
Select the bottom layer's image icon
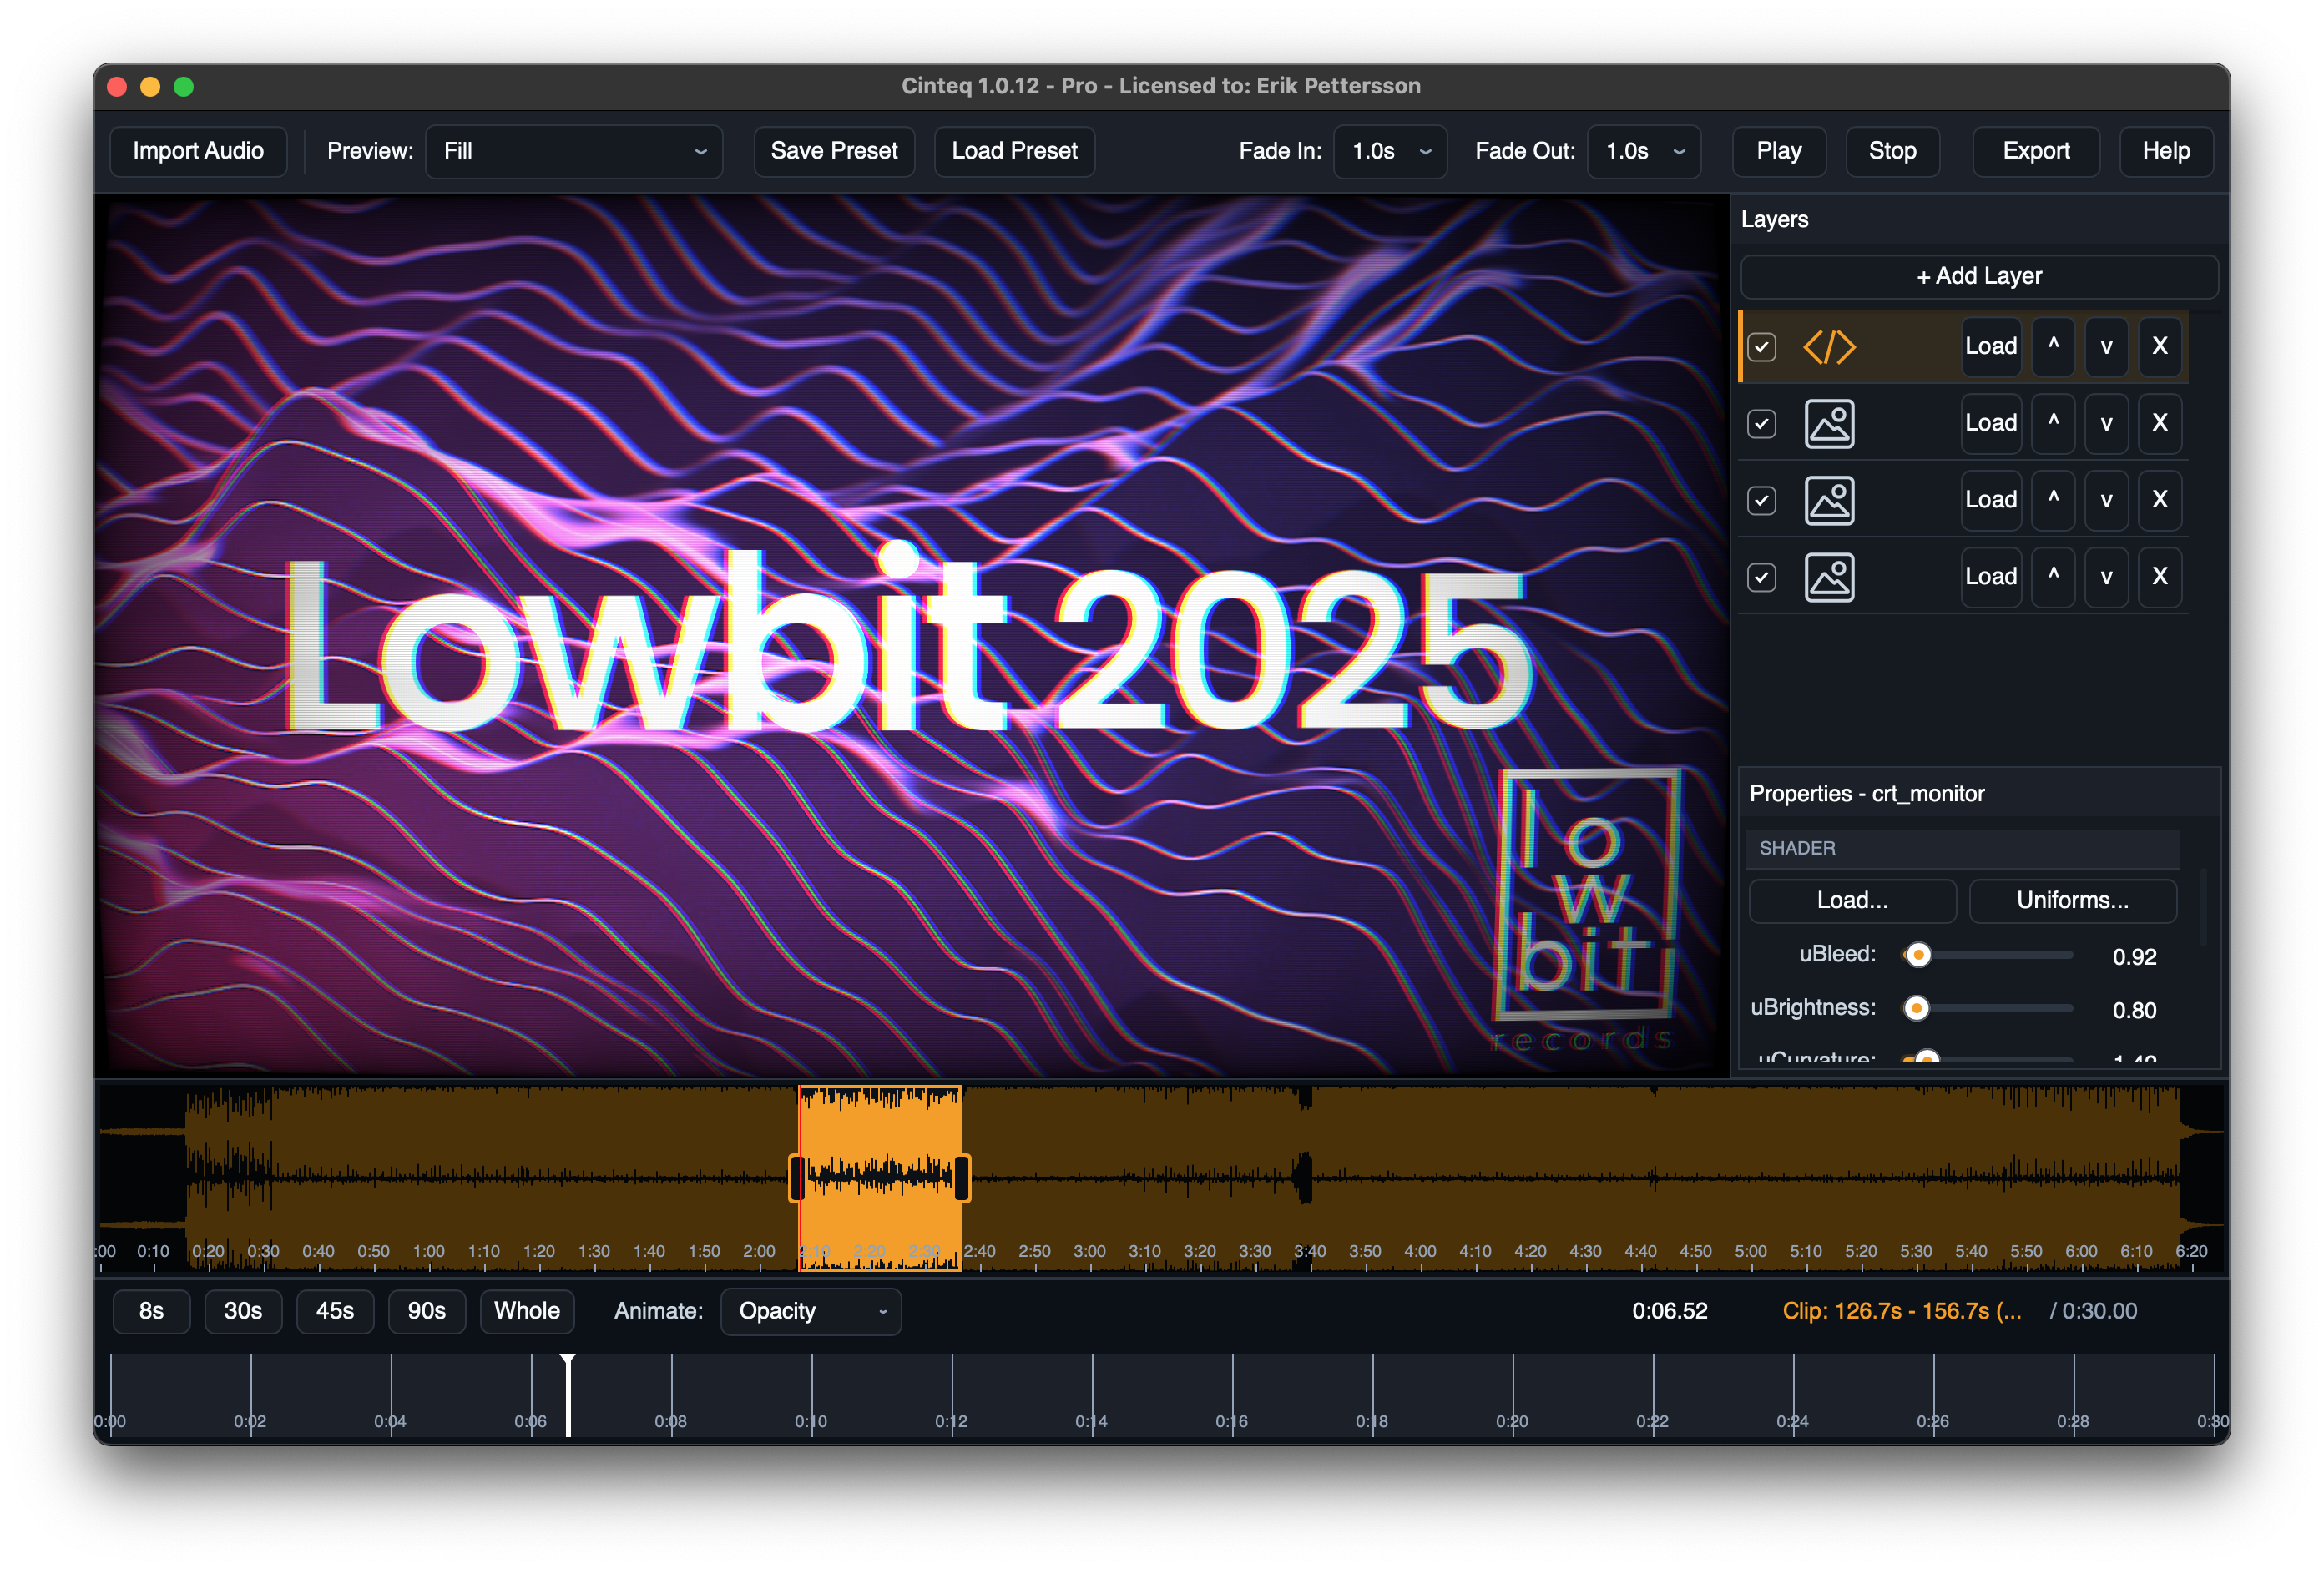(x=1828, y=577)
